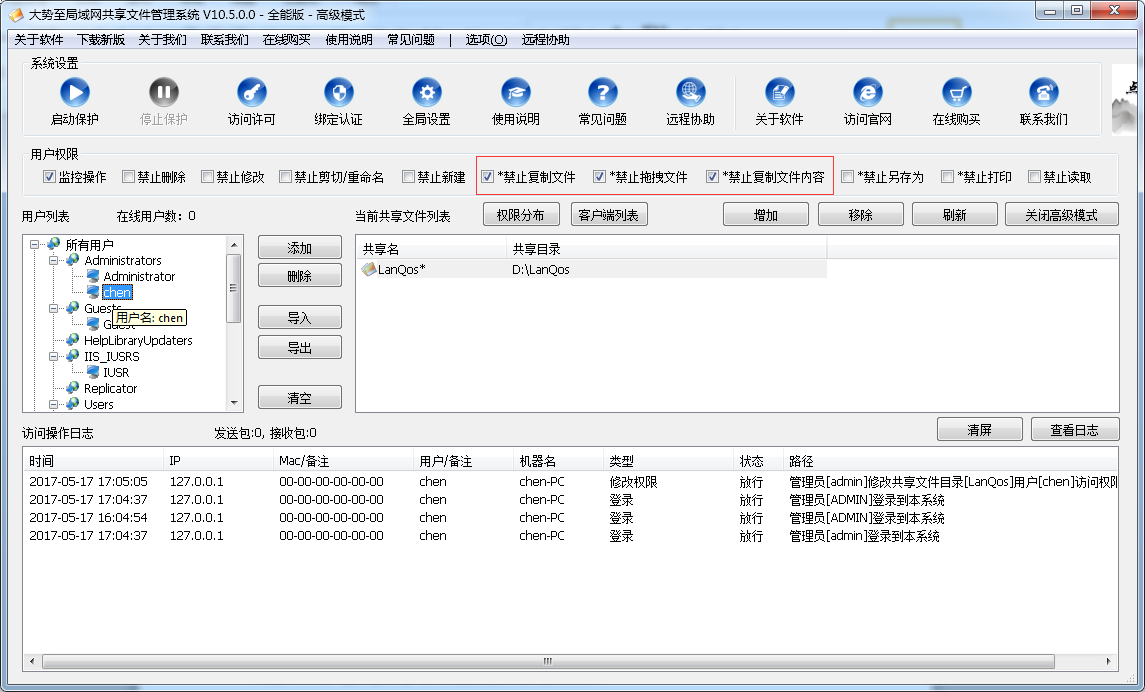Click the log panel horizontal scrollbar
This screenshot has height=692, width=1145.
pos(546,662)
